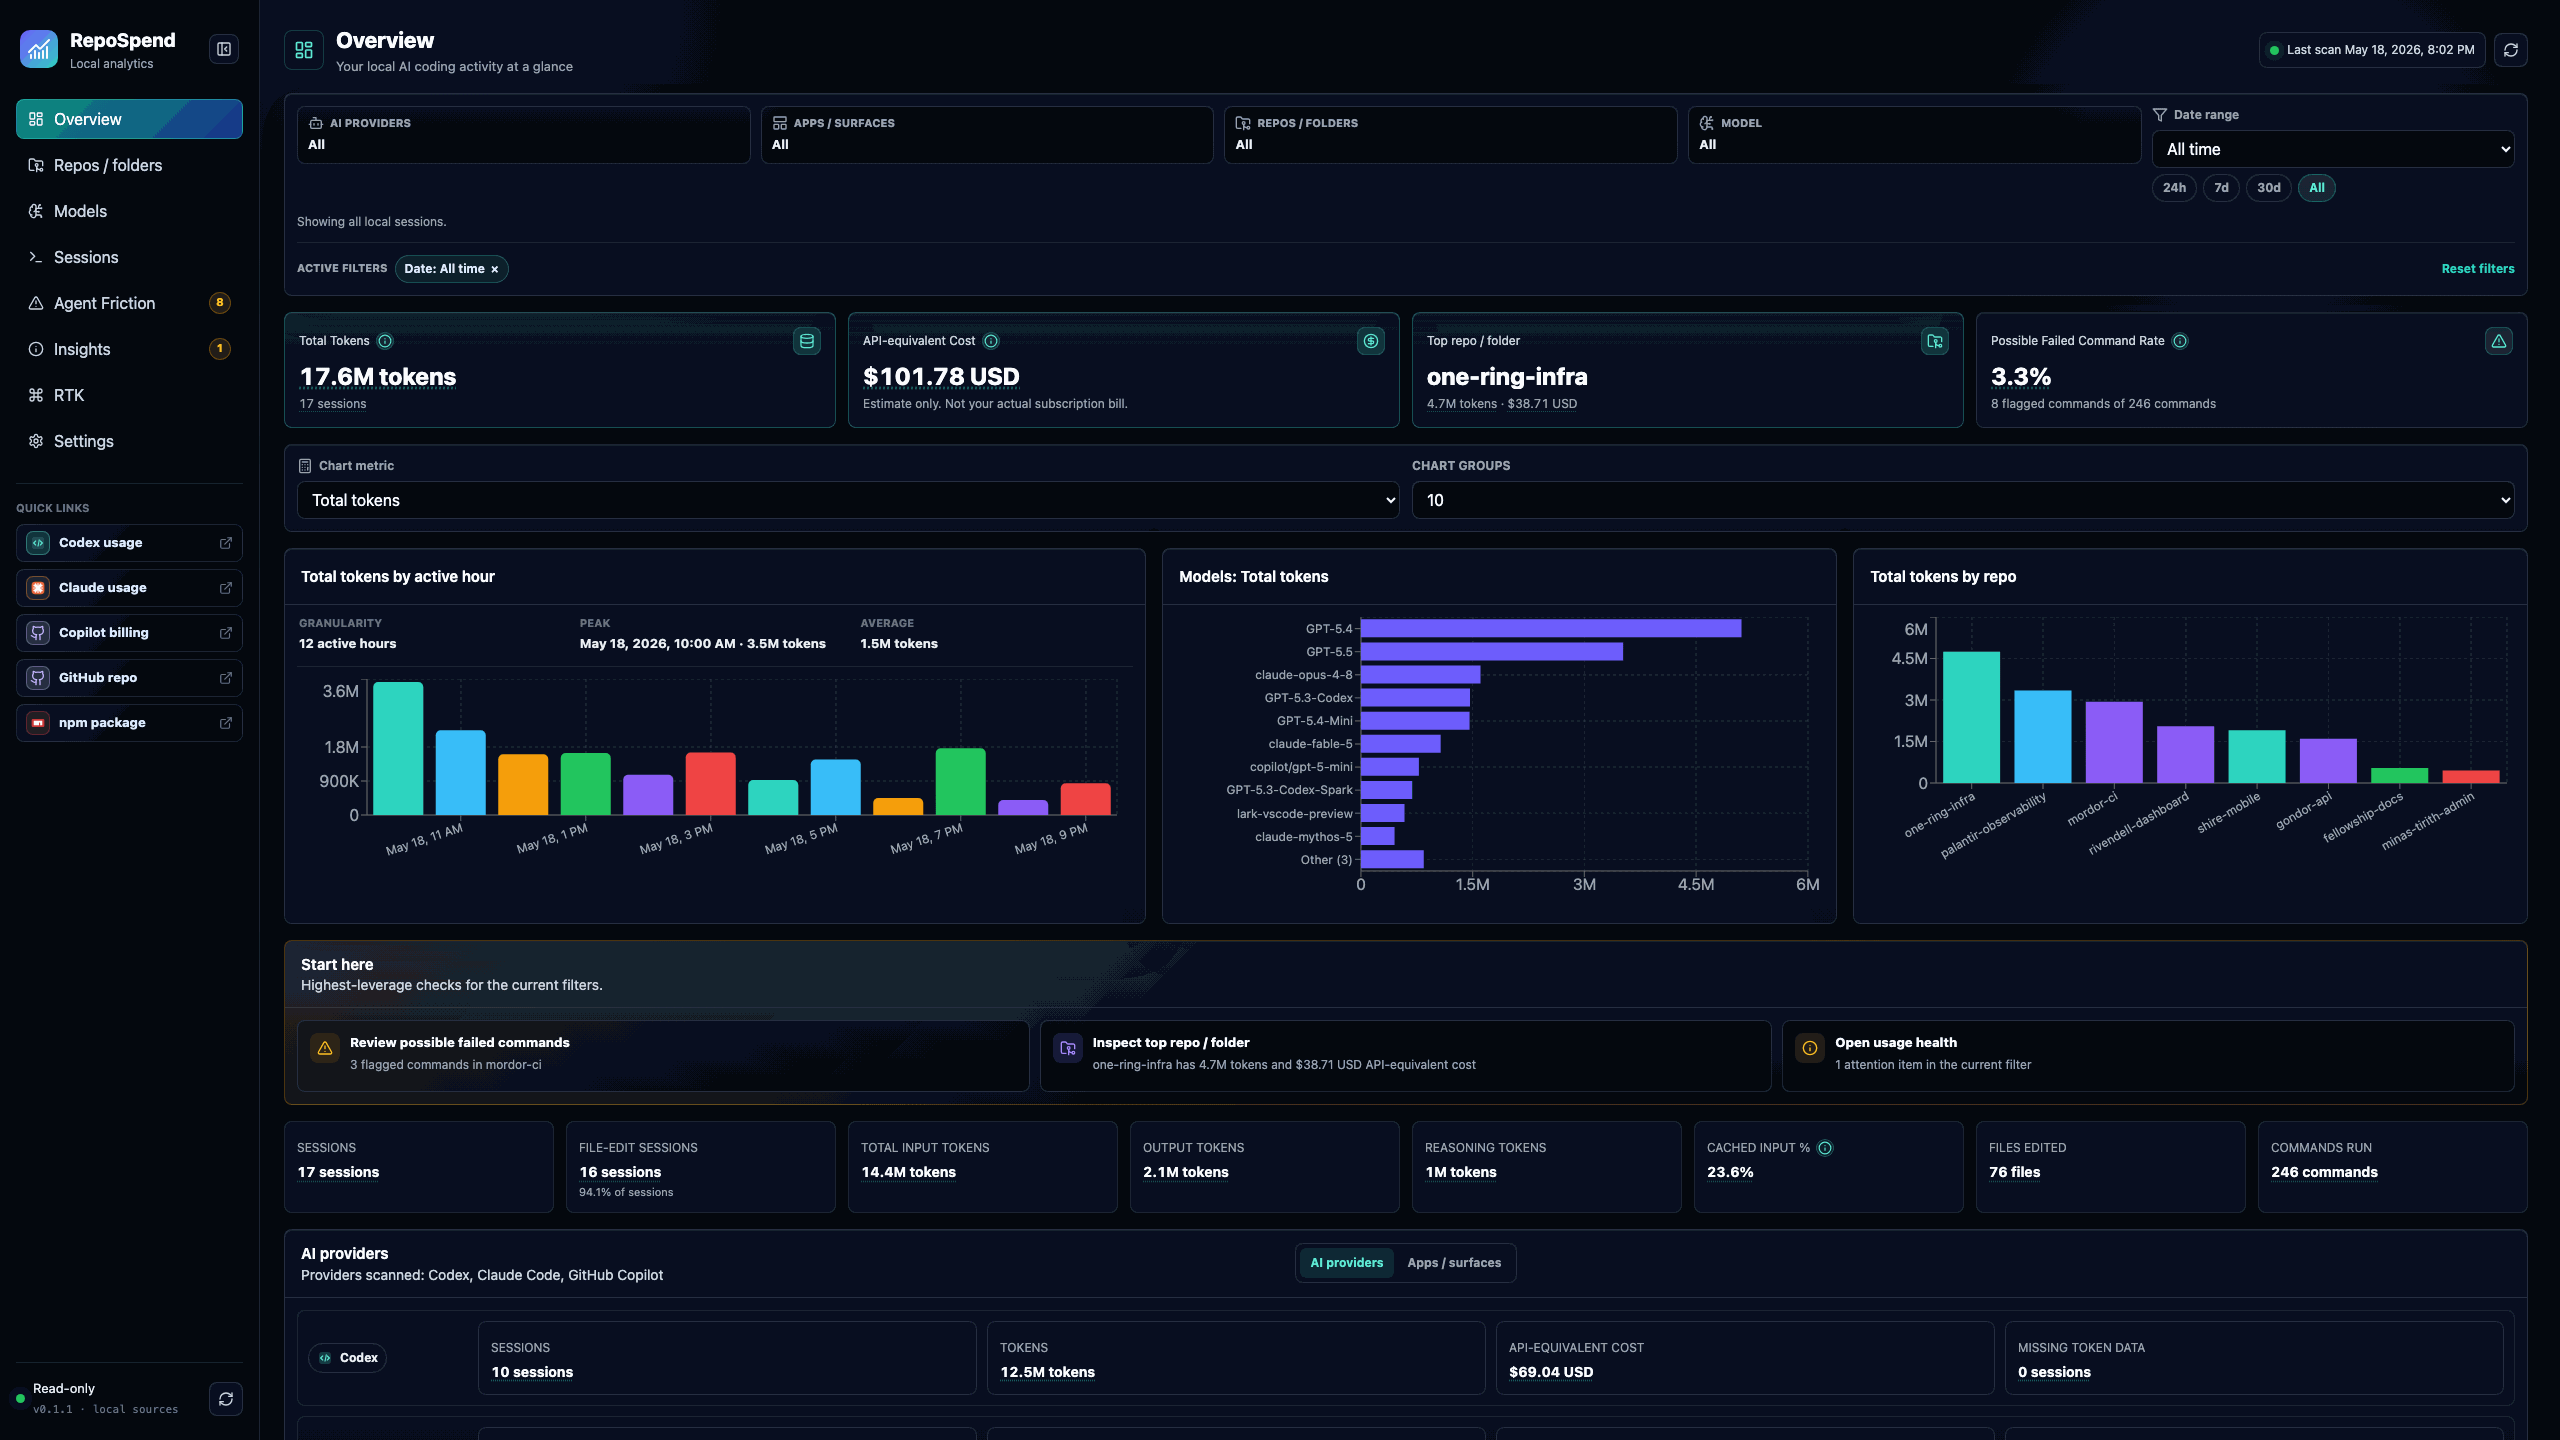Screen dimensions: 2560x1440
Task: Click the 16 sessions file-edit value
Action: 620,1172
